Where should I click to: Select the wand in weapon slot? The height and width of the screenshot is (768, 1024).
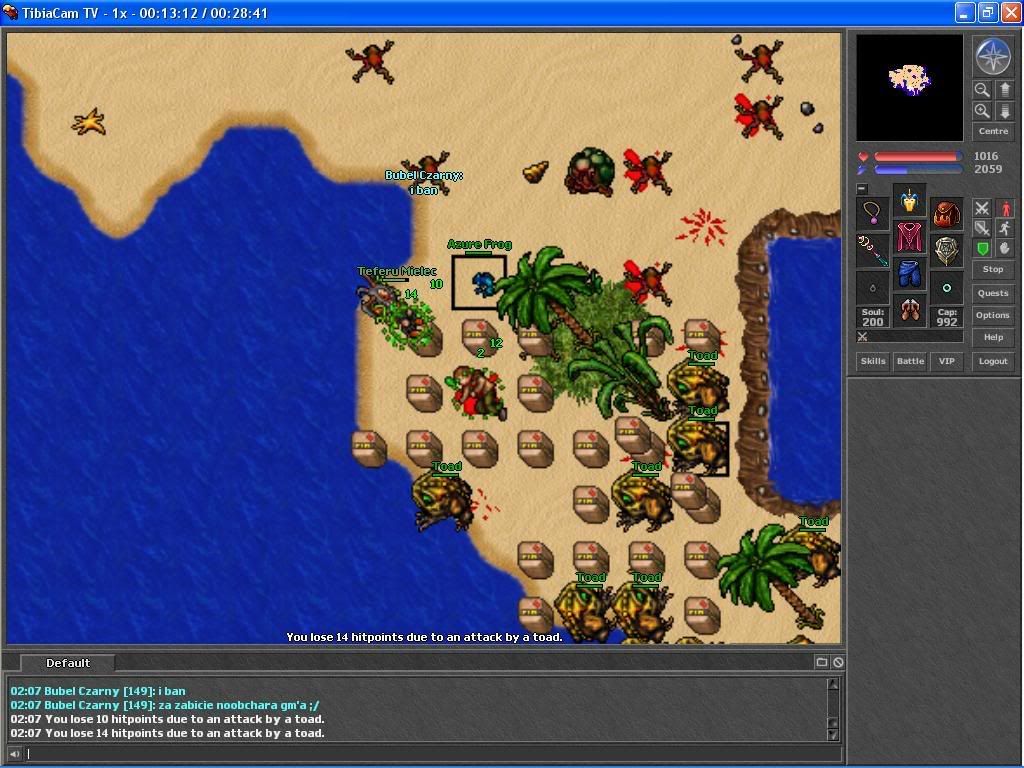tap(872, 251)
